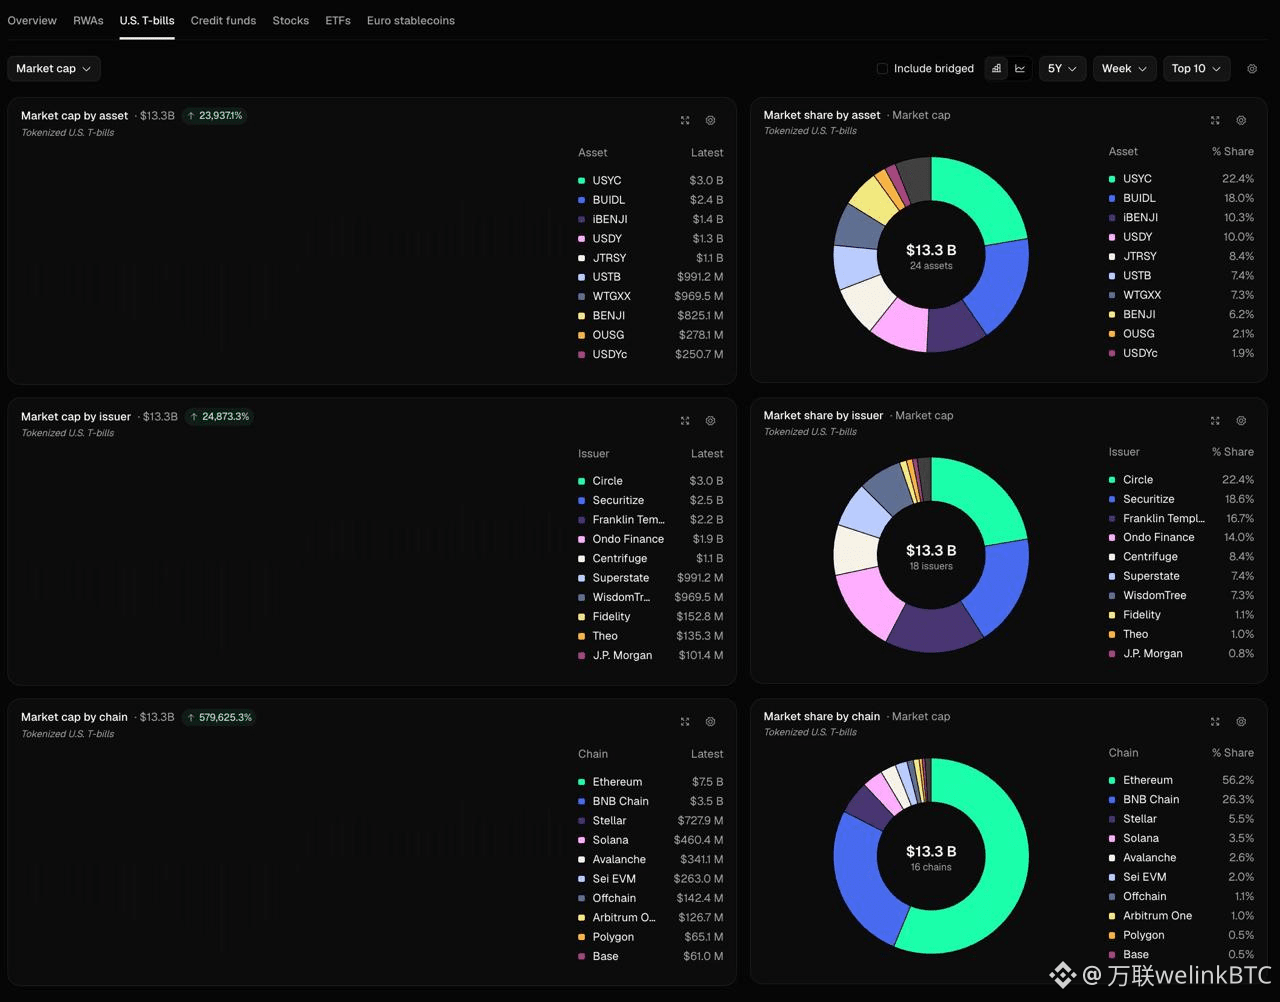
Task: Expand Market share by chain panel fullscreen
Action: click(x=1215, y=722)
